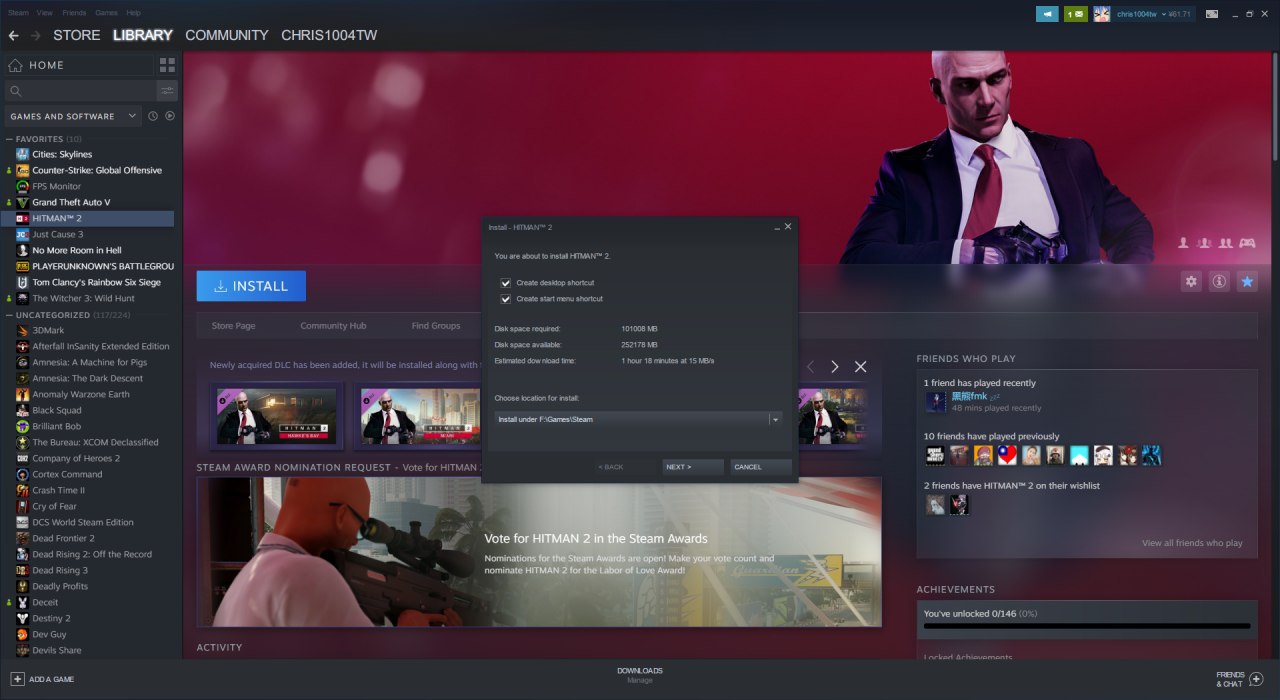Click friend 黑熊fmk avatar

click(936, 401)
